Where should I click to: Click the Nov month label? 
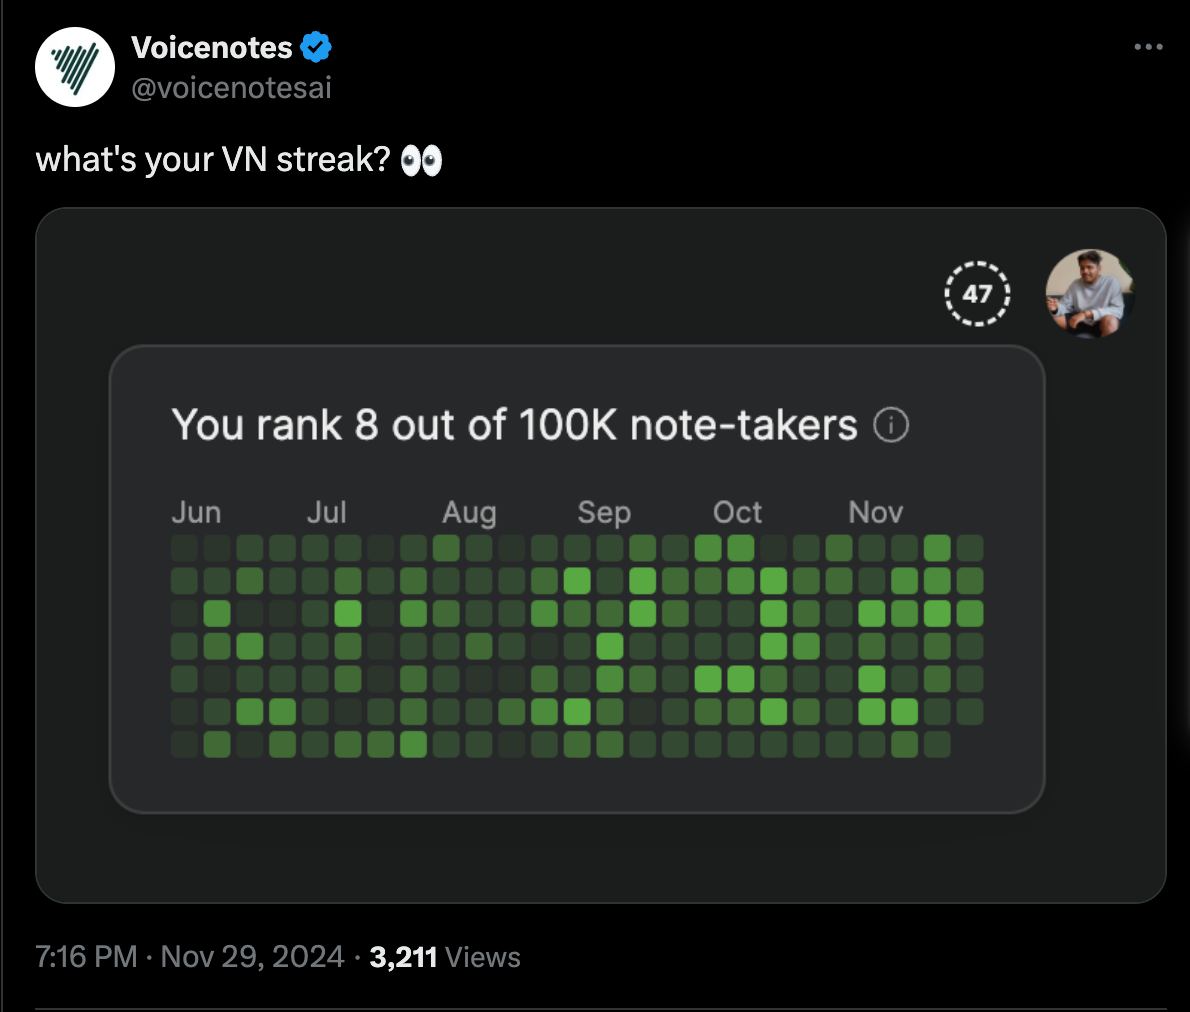(875, 513)
